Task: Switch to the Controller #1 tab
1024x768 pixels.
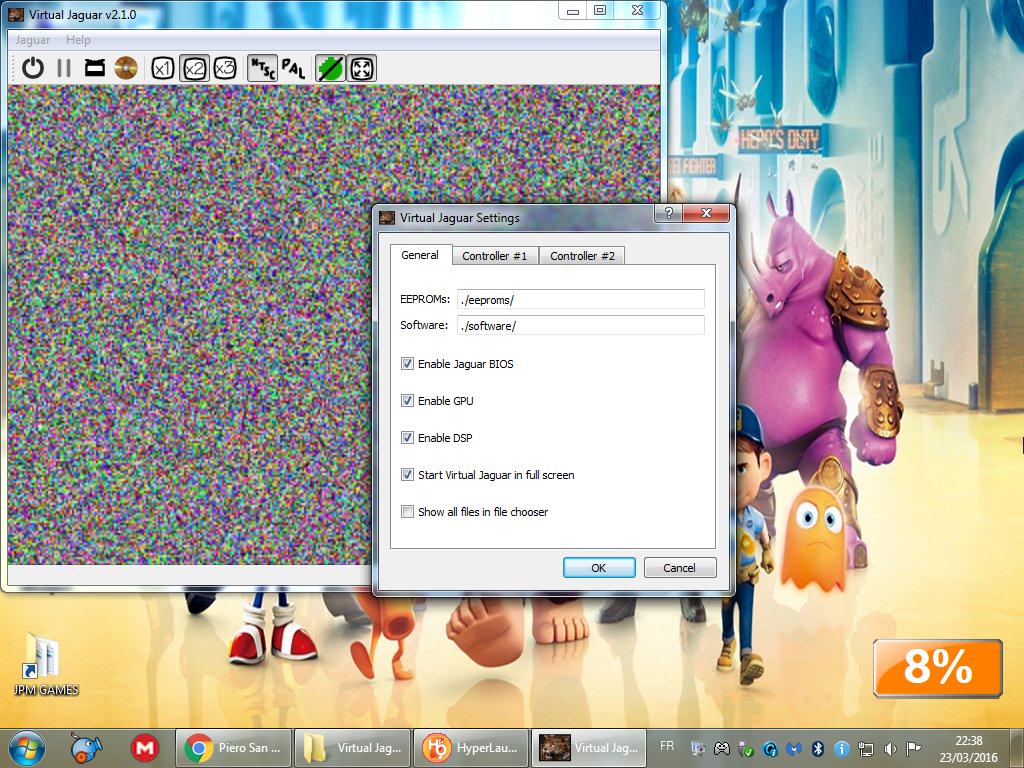Action: [x=494, y=256]
